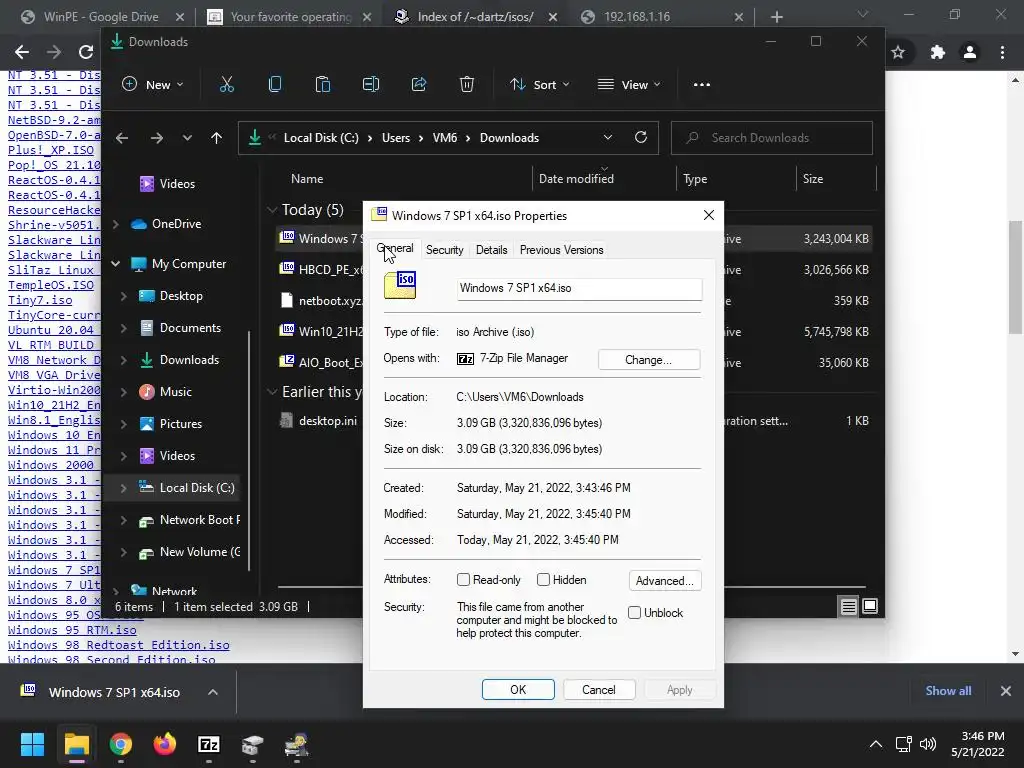Open Chrome profile avatar icon
The image size is (1024, 768).
(x=970, y=52)
